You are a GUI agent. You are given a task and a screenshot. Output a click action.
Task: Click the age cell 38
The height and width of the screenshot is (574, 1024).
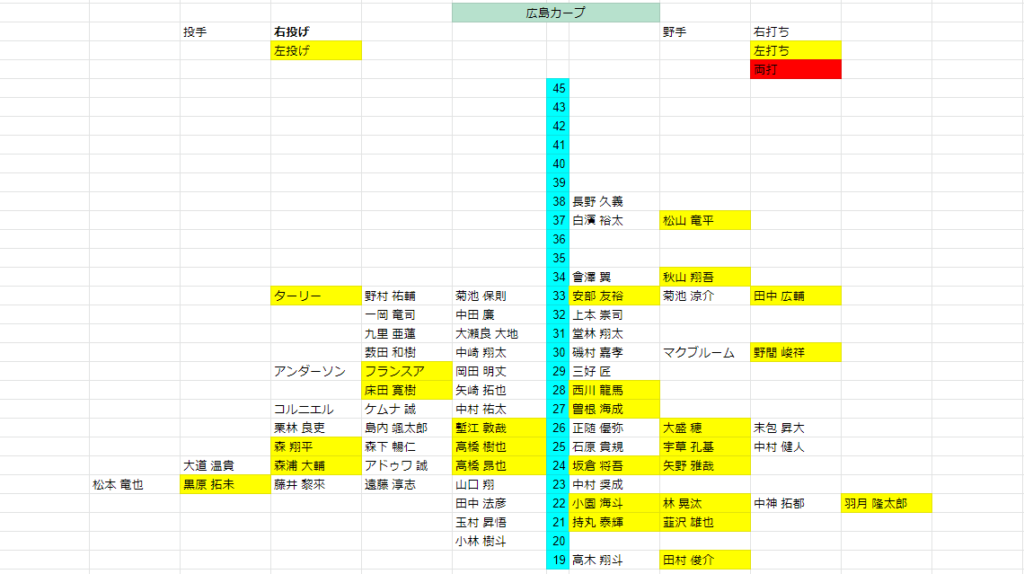(x=558, y=201)
